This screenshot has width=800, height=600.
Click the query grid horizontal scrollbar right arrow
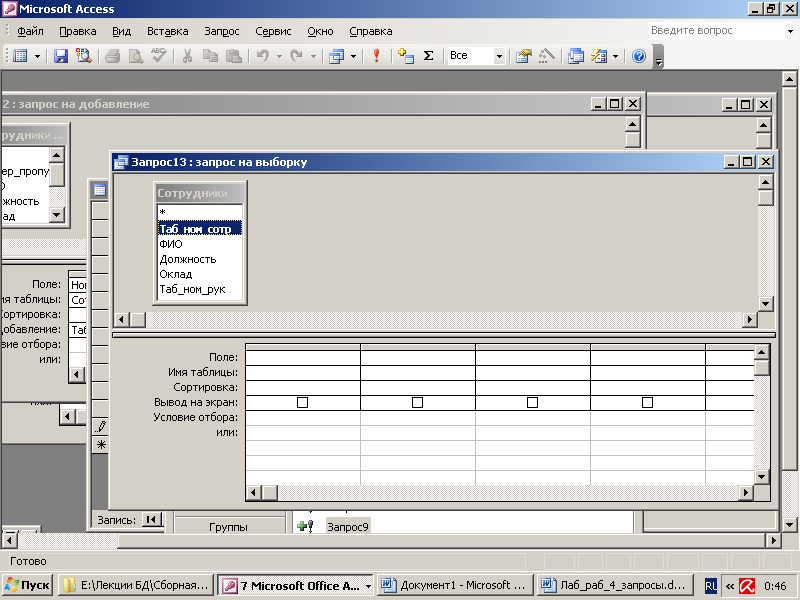point(745,493)
